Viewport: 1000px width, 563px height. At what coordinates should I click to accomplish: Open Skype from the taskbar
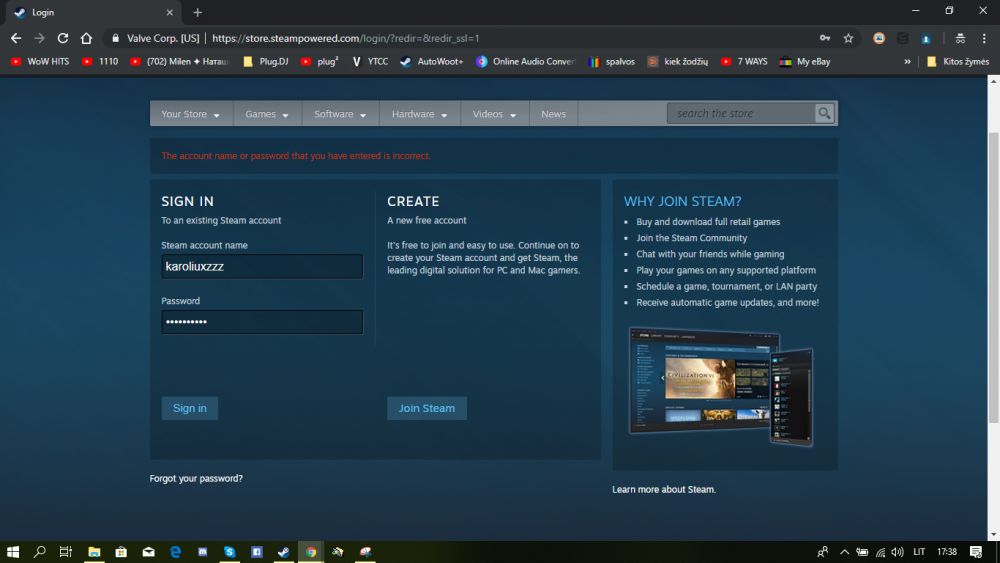[230, 552]
